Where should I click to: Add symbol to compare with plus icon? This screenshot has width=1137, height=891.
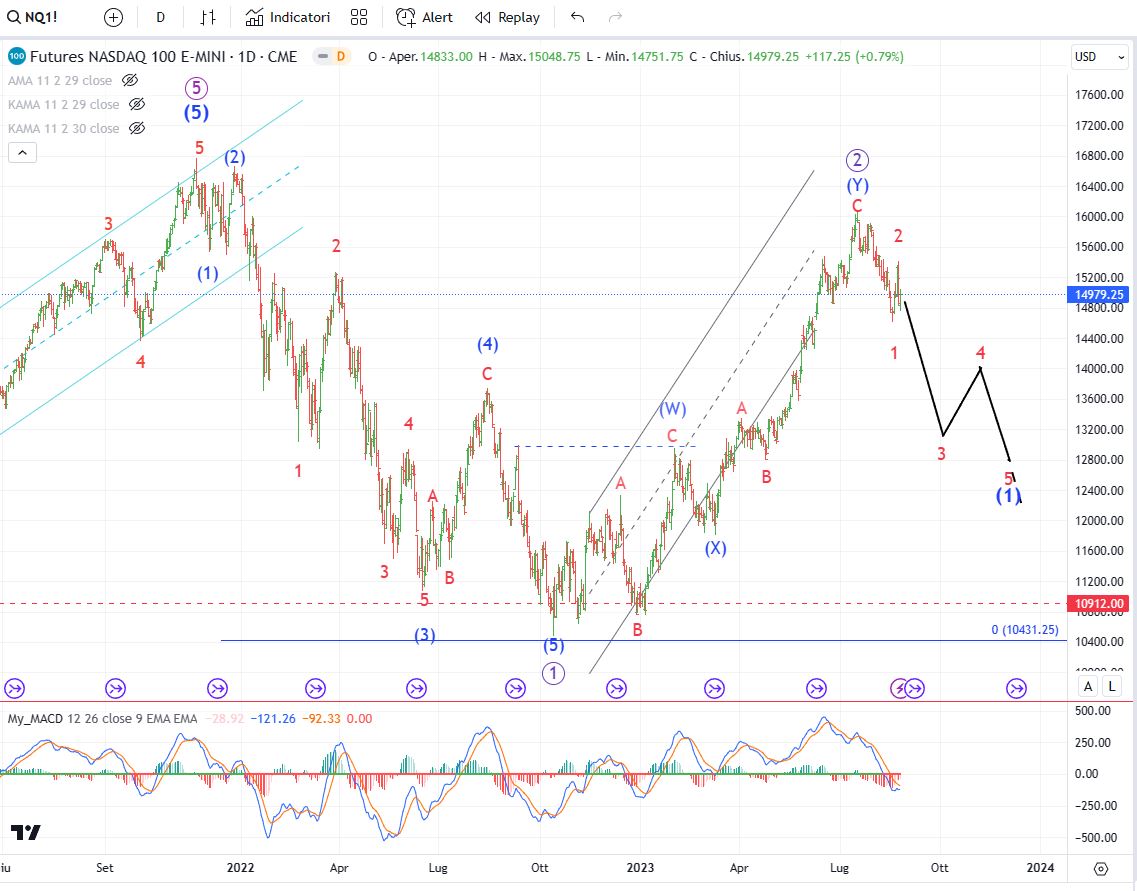pos(113,17)
